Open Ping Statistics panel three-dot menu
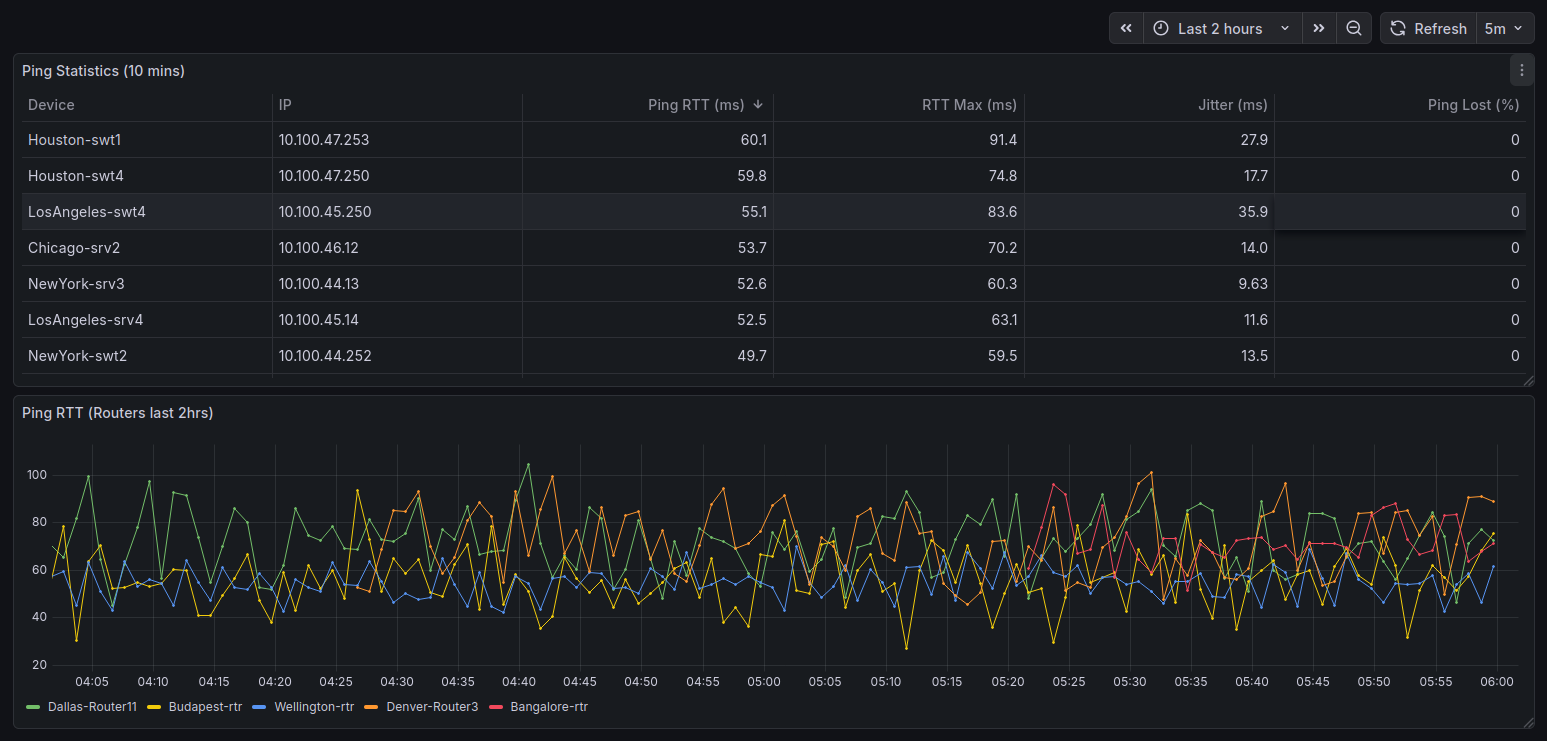The image size is (1547, 741). (1521, 71)
